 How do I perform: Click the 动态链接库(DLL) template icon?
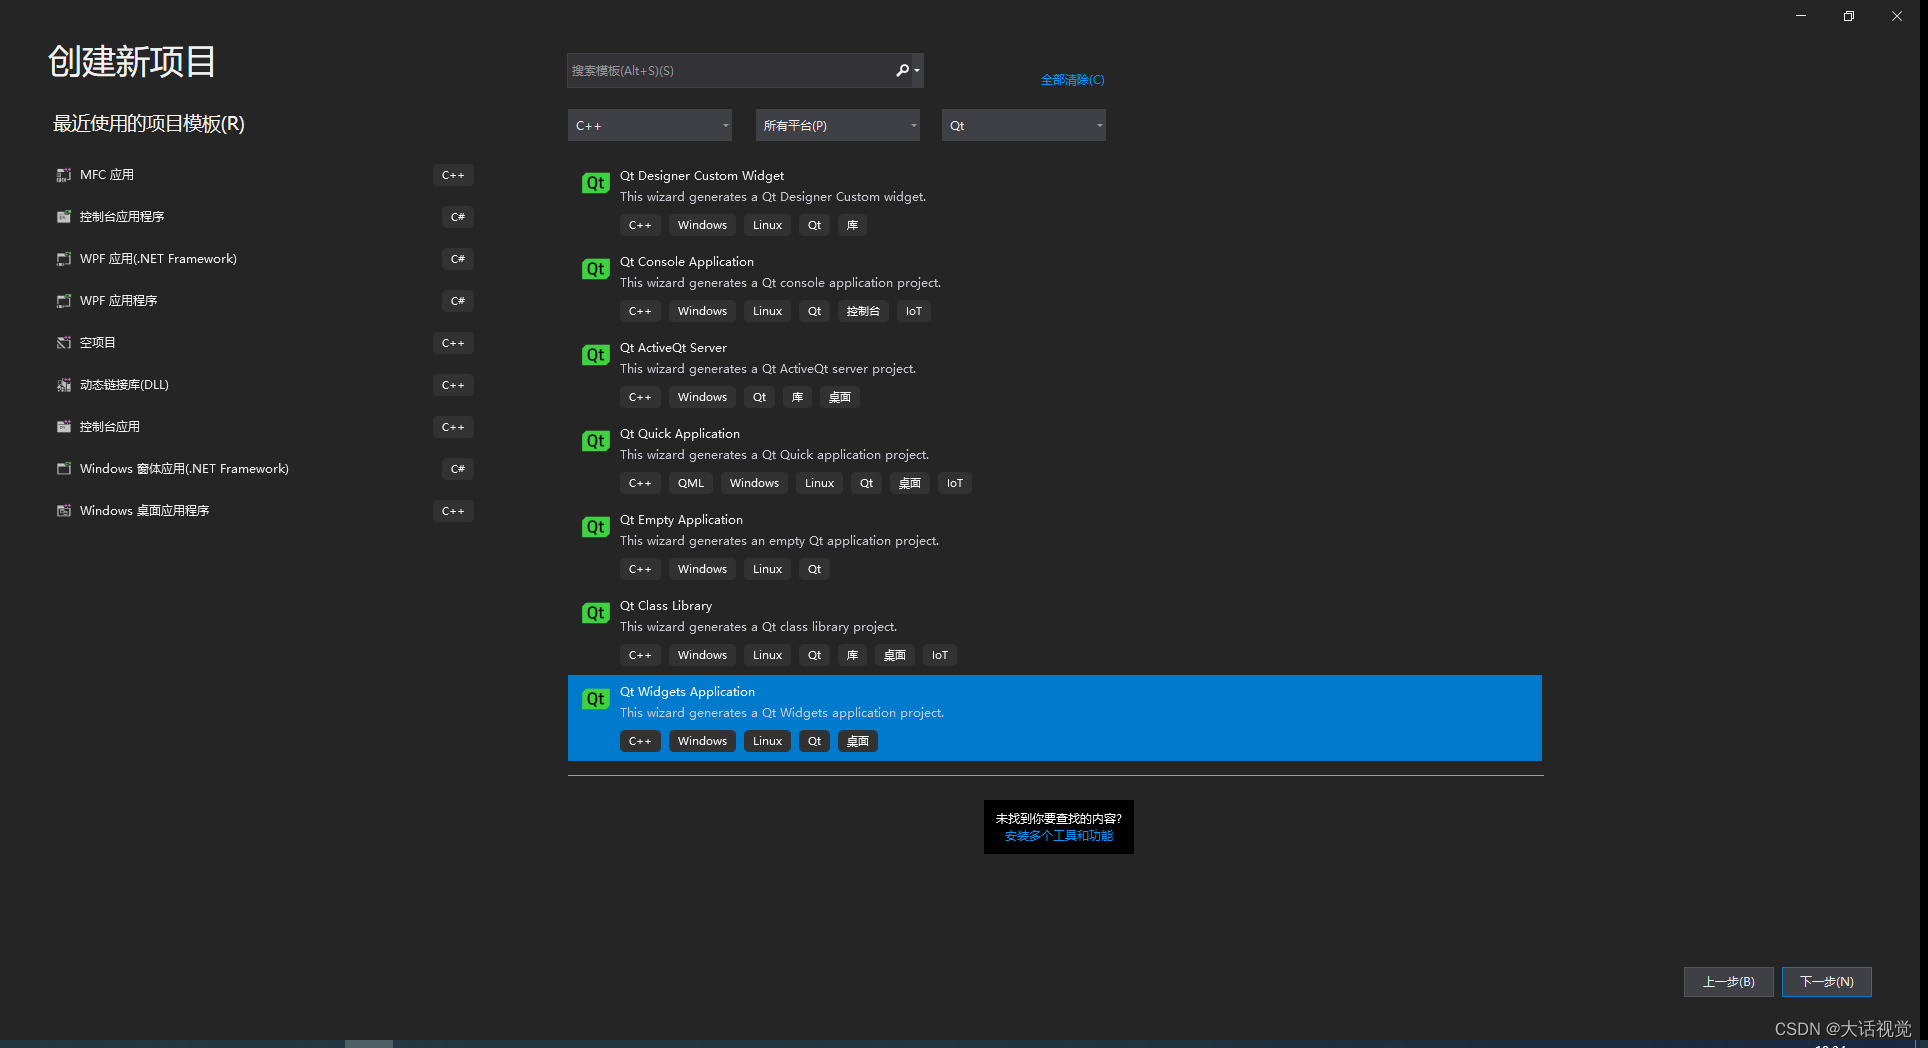click(x=63, y=384)
